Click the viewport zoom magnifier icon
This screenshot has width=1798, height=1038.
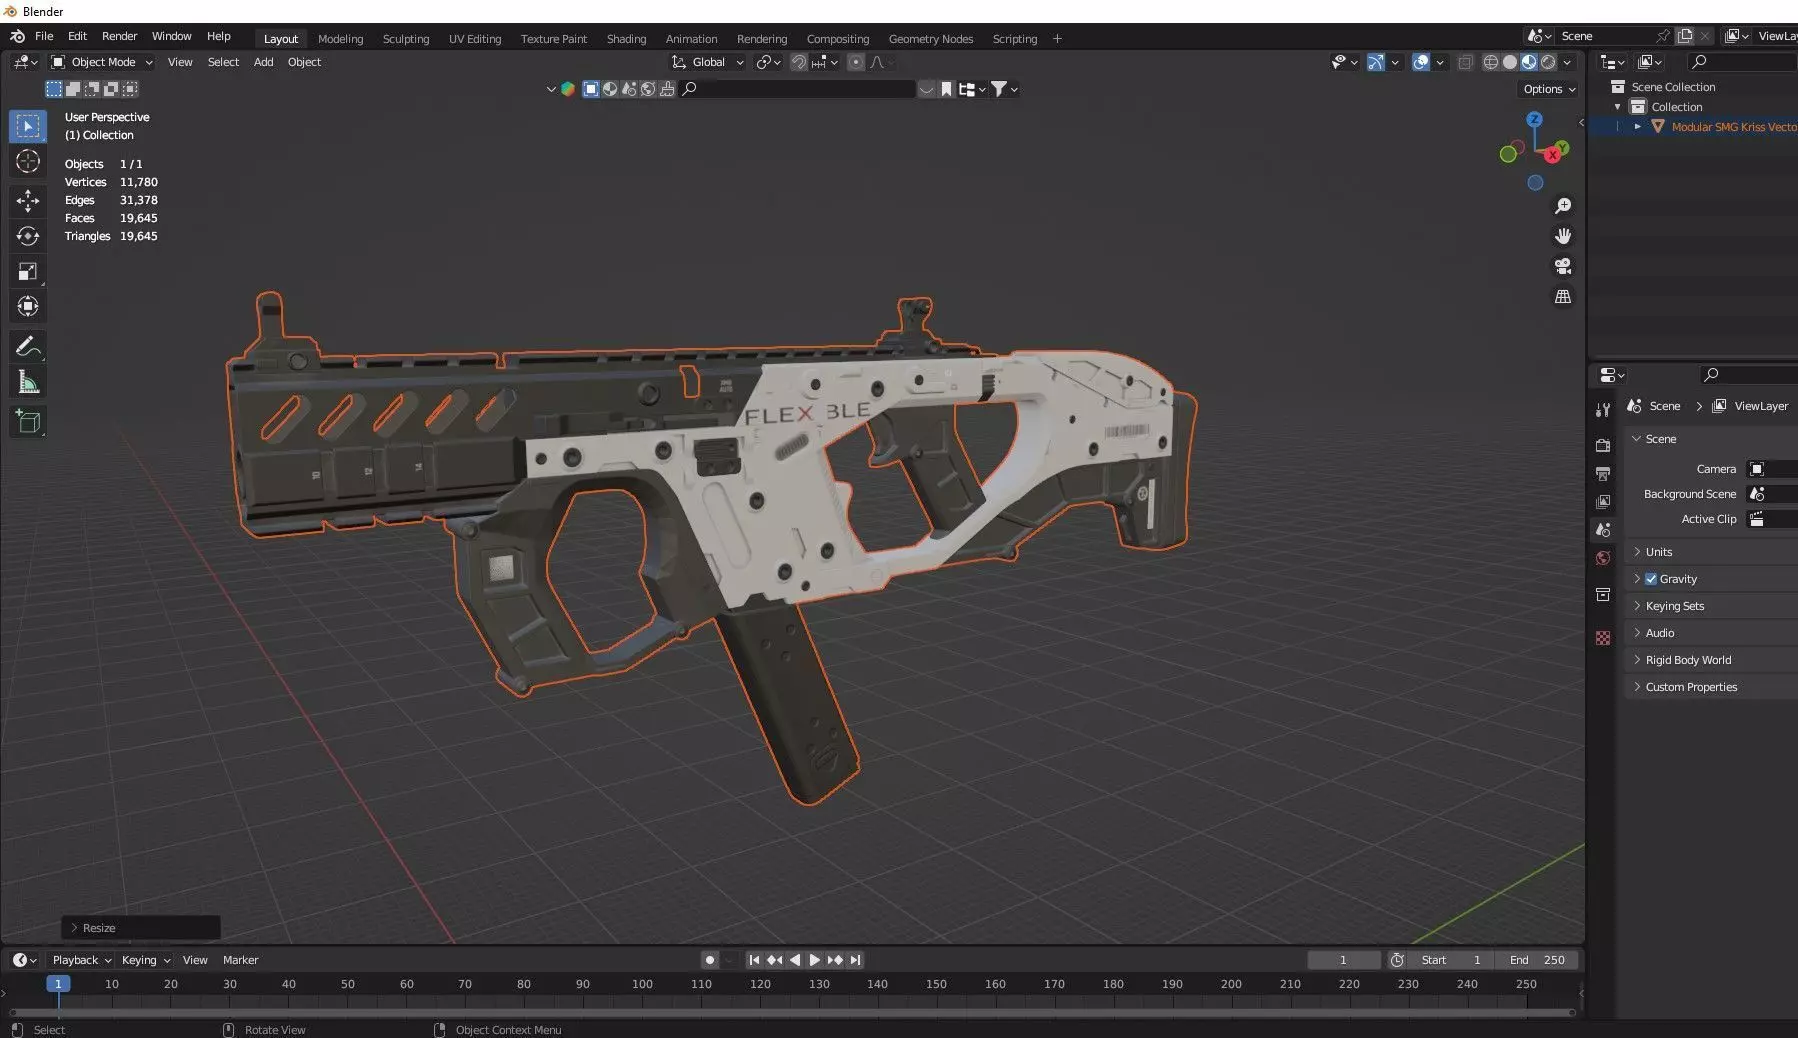(x=1562, y=206)
